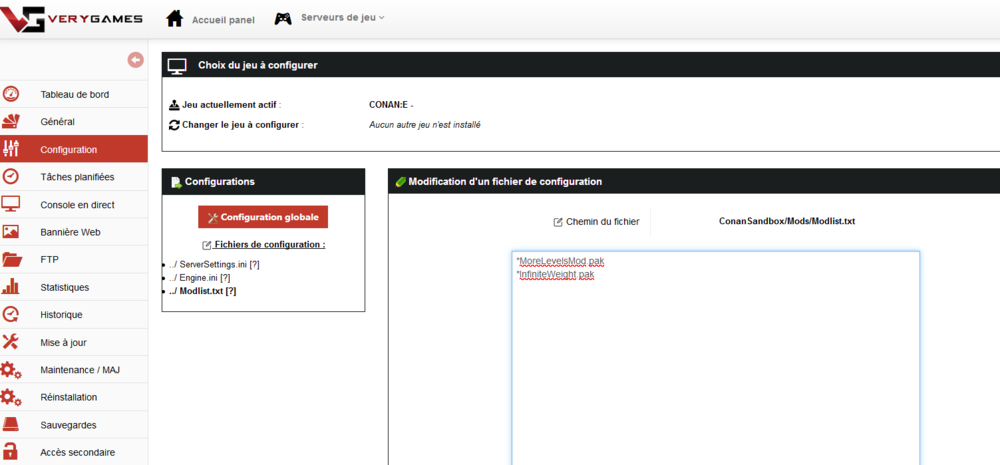Open the Serveurs de jeu dropdown
This screenshot has height=465, width=1000.
coord(342,18)
